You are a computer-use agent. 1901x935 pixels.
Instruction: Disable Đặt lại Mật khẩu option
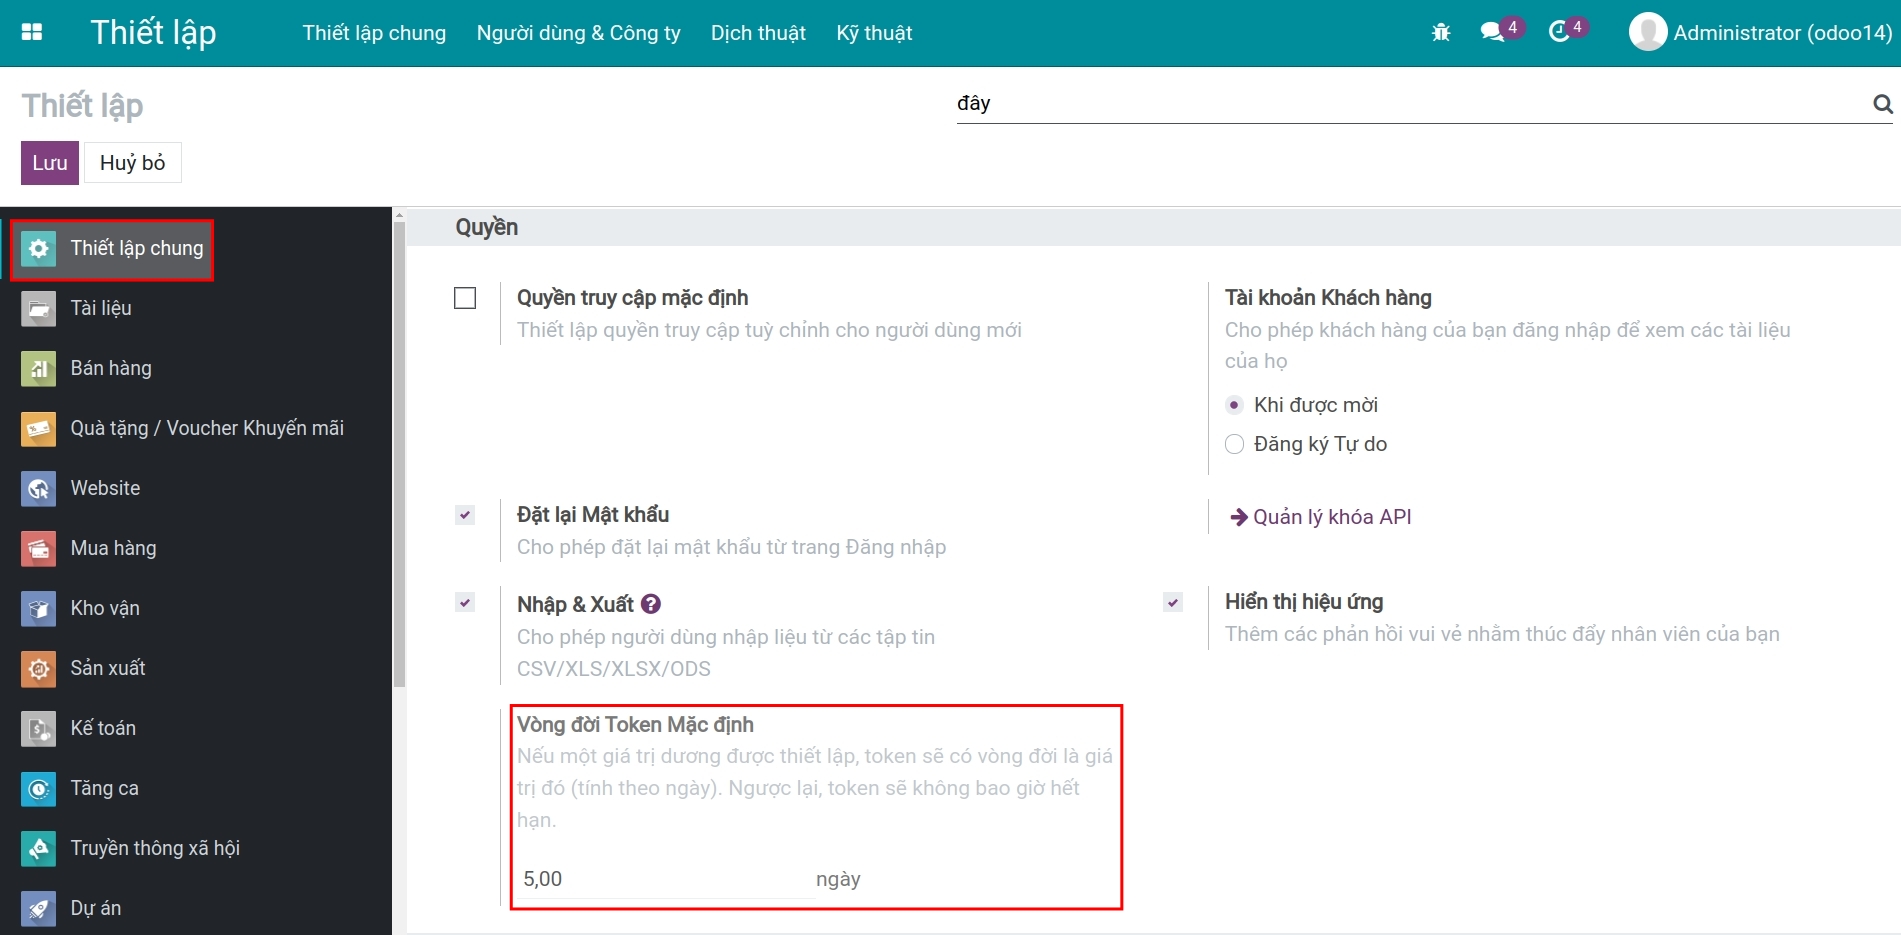(x=464, y=514)
